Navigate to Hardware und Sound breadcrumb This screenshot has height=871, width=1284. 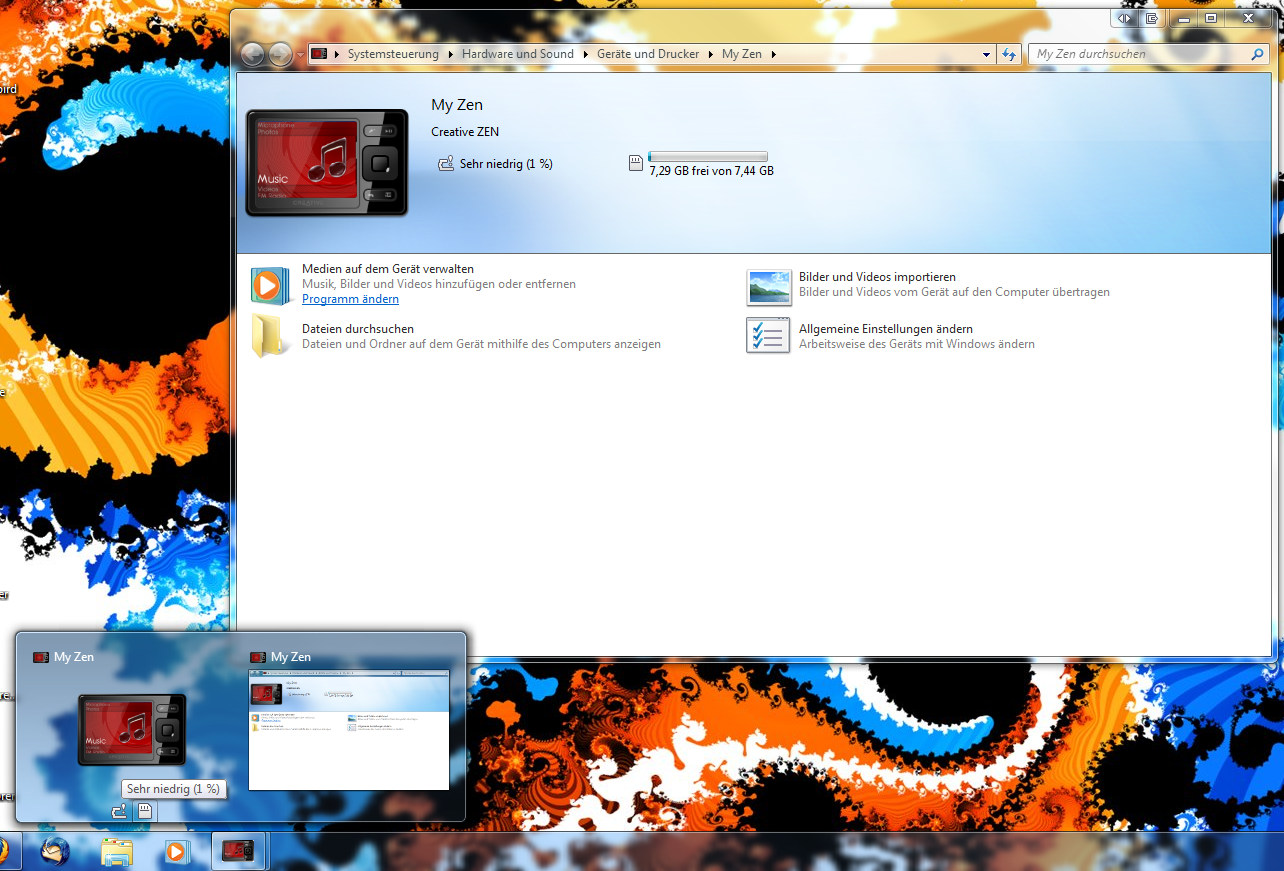518,54
